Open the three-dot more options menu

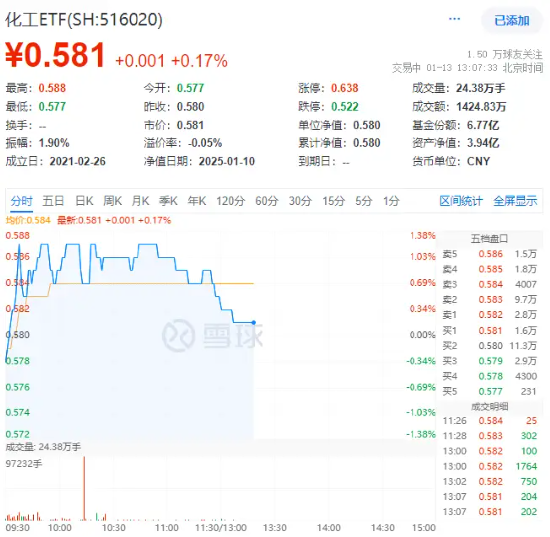(454, 19)
